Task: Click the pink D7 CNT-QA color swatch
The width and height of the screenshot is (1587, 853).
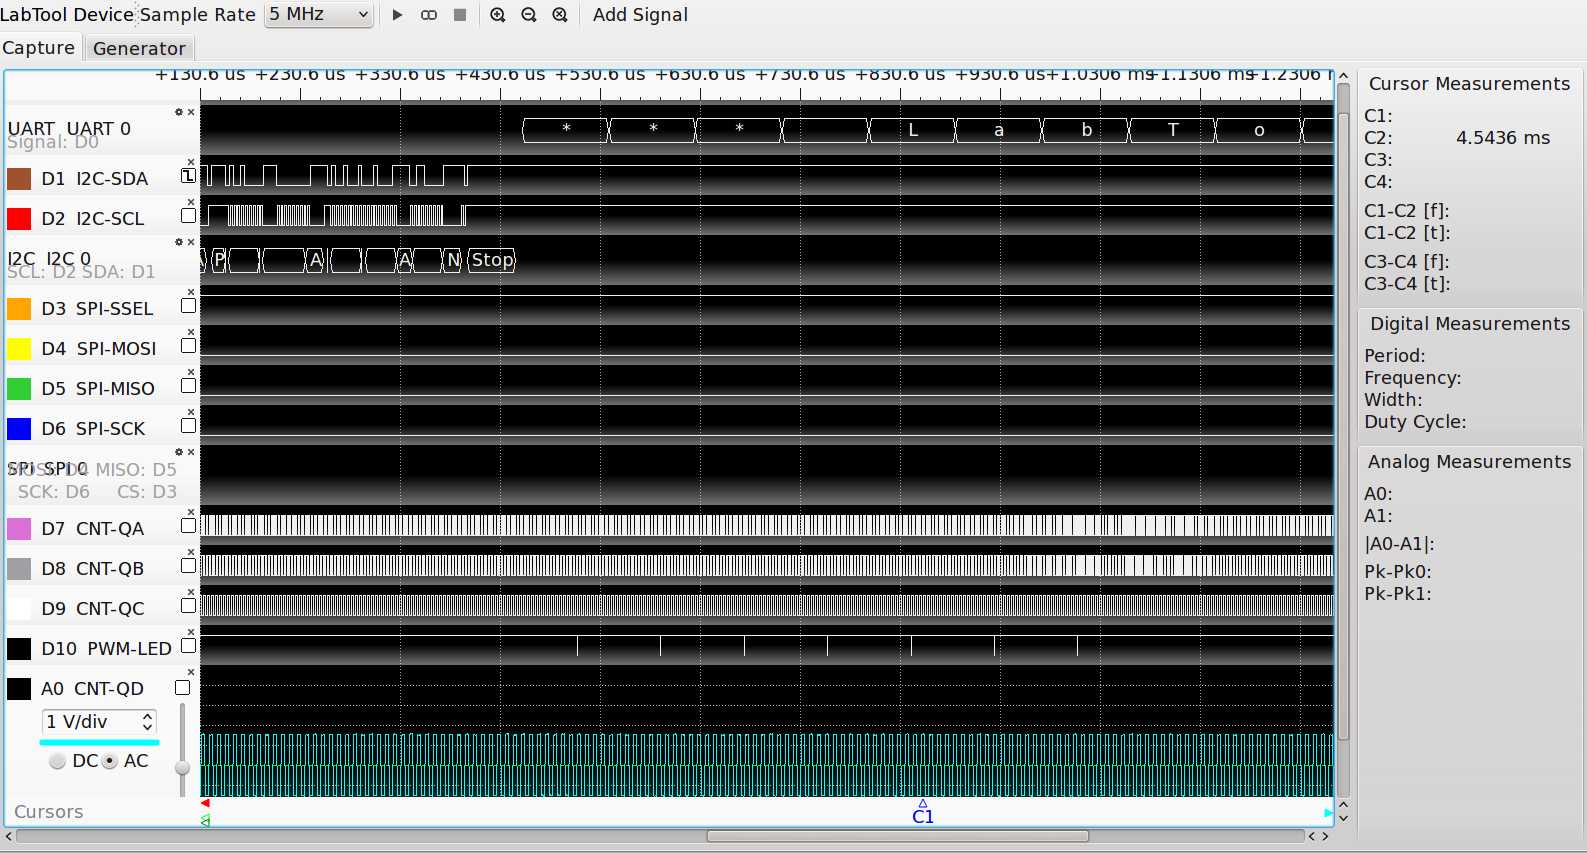Action: click(x=19, y=529)
